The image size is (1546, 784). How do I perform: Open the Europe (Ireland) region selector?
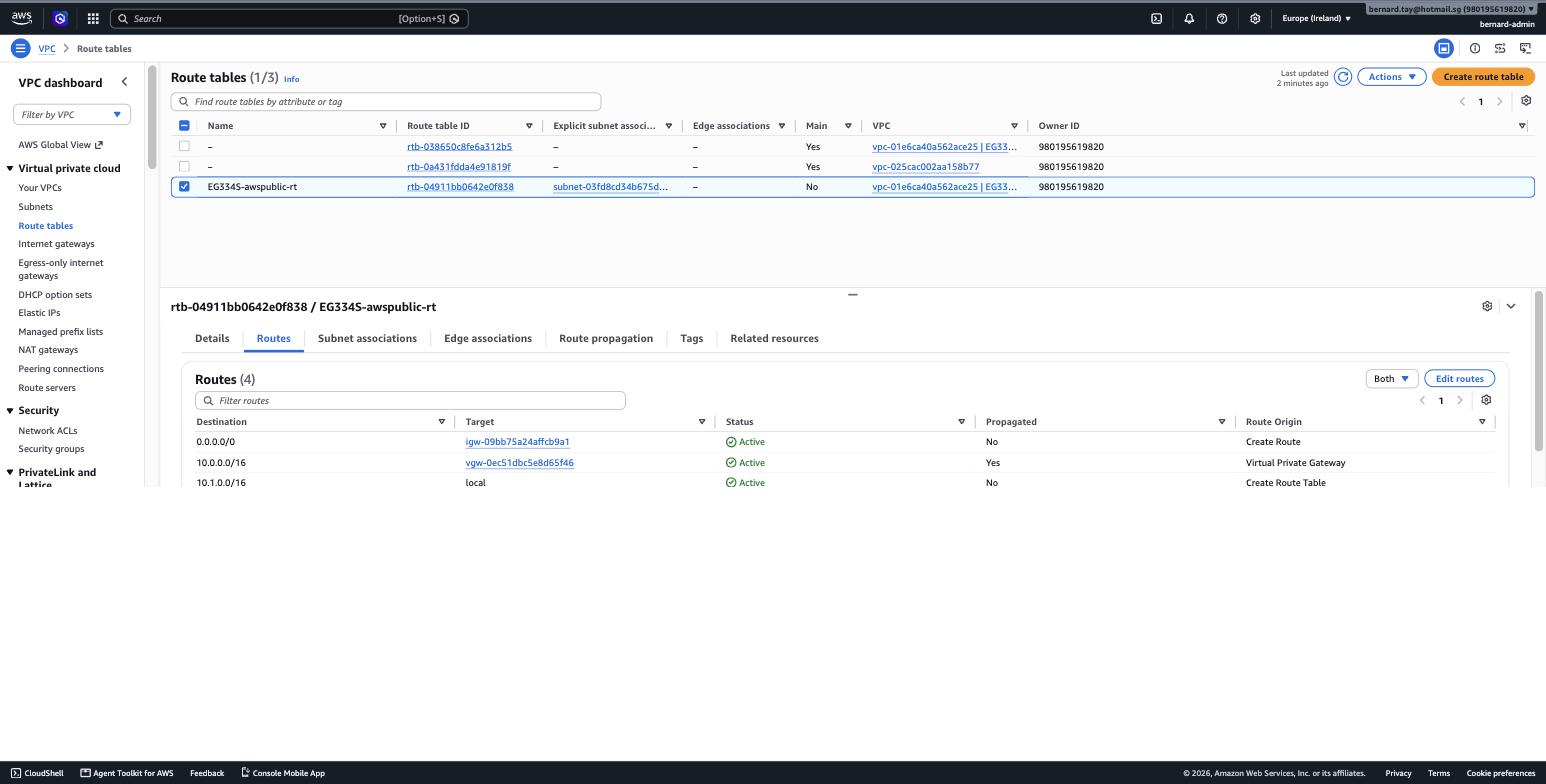click(x=1316, y=18)
